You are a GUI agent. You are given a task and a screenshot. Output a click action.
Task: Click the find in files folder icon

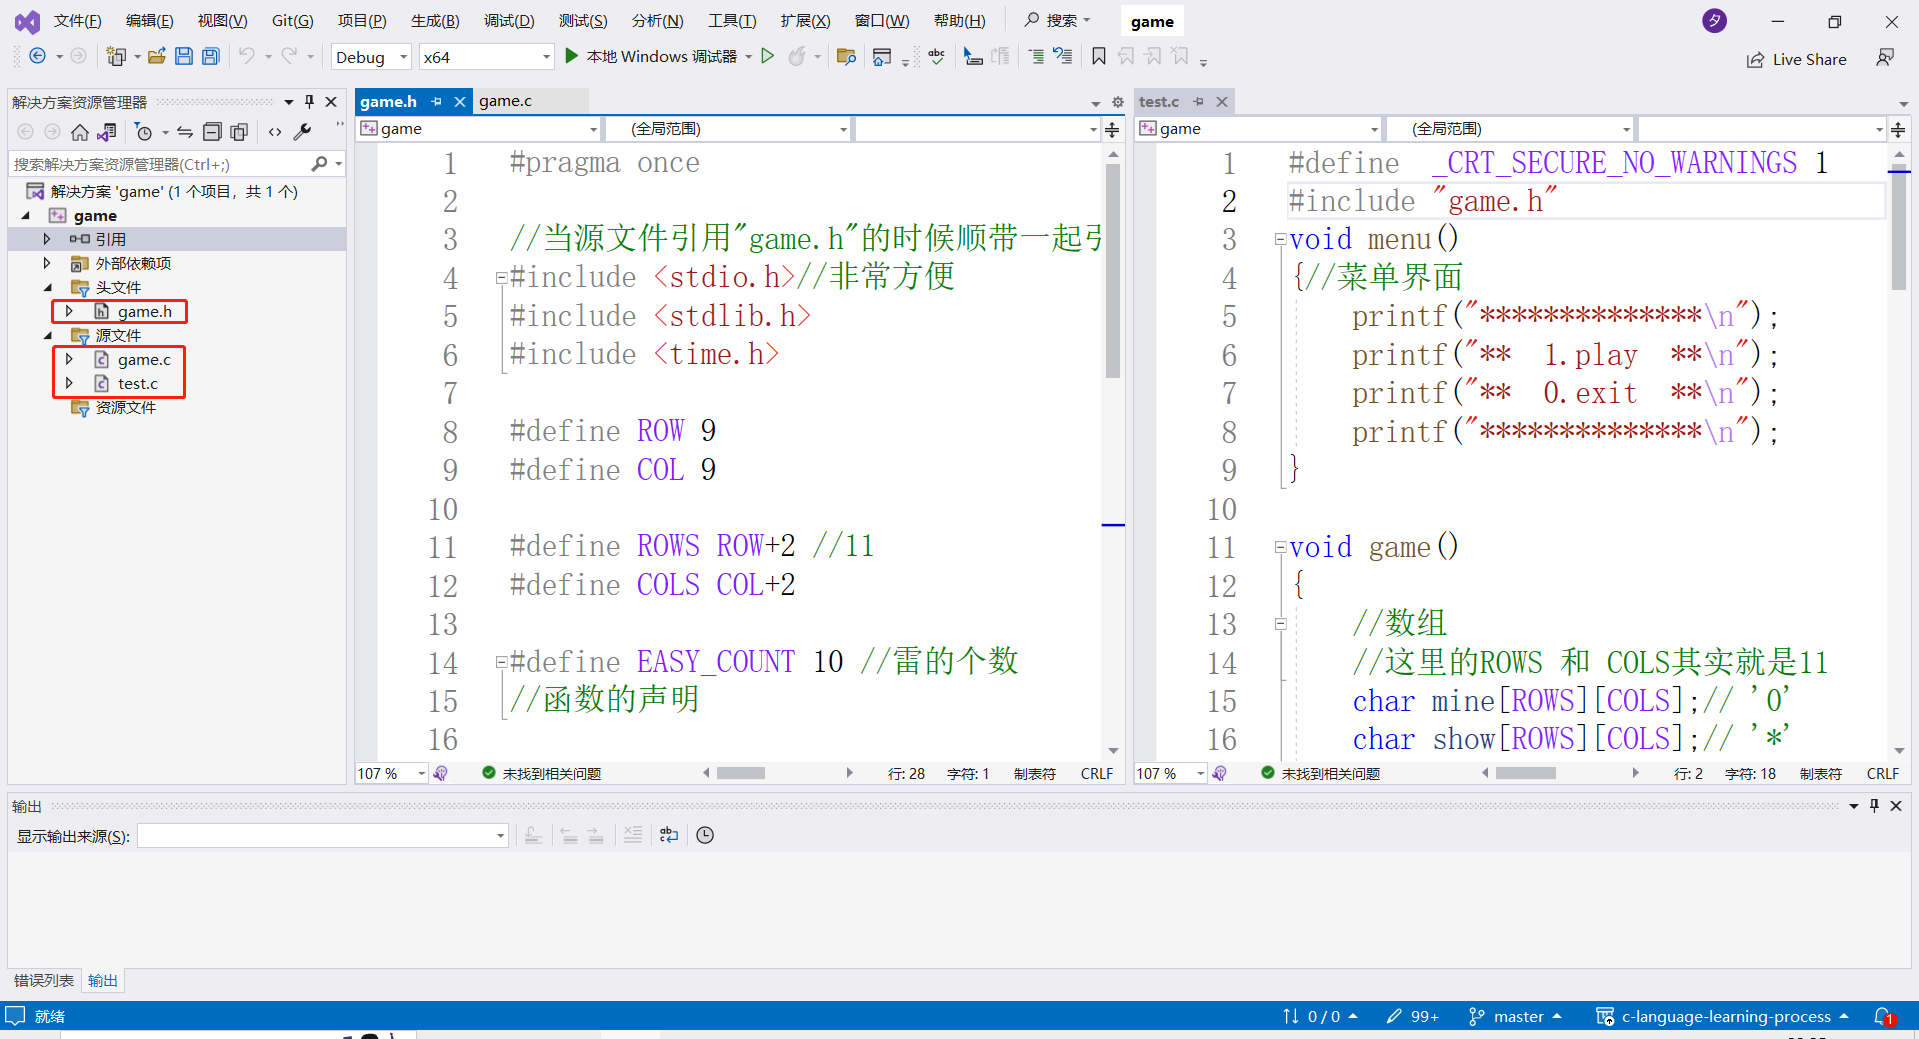coord(846,56)
